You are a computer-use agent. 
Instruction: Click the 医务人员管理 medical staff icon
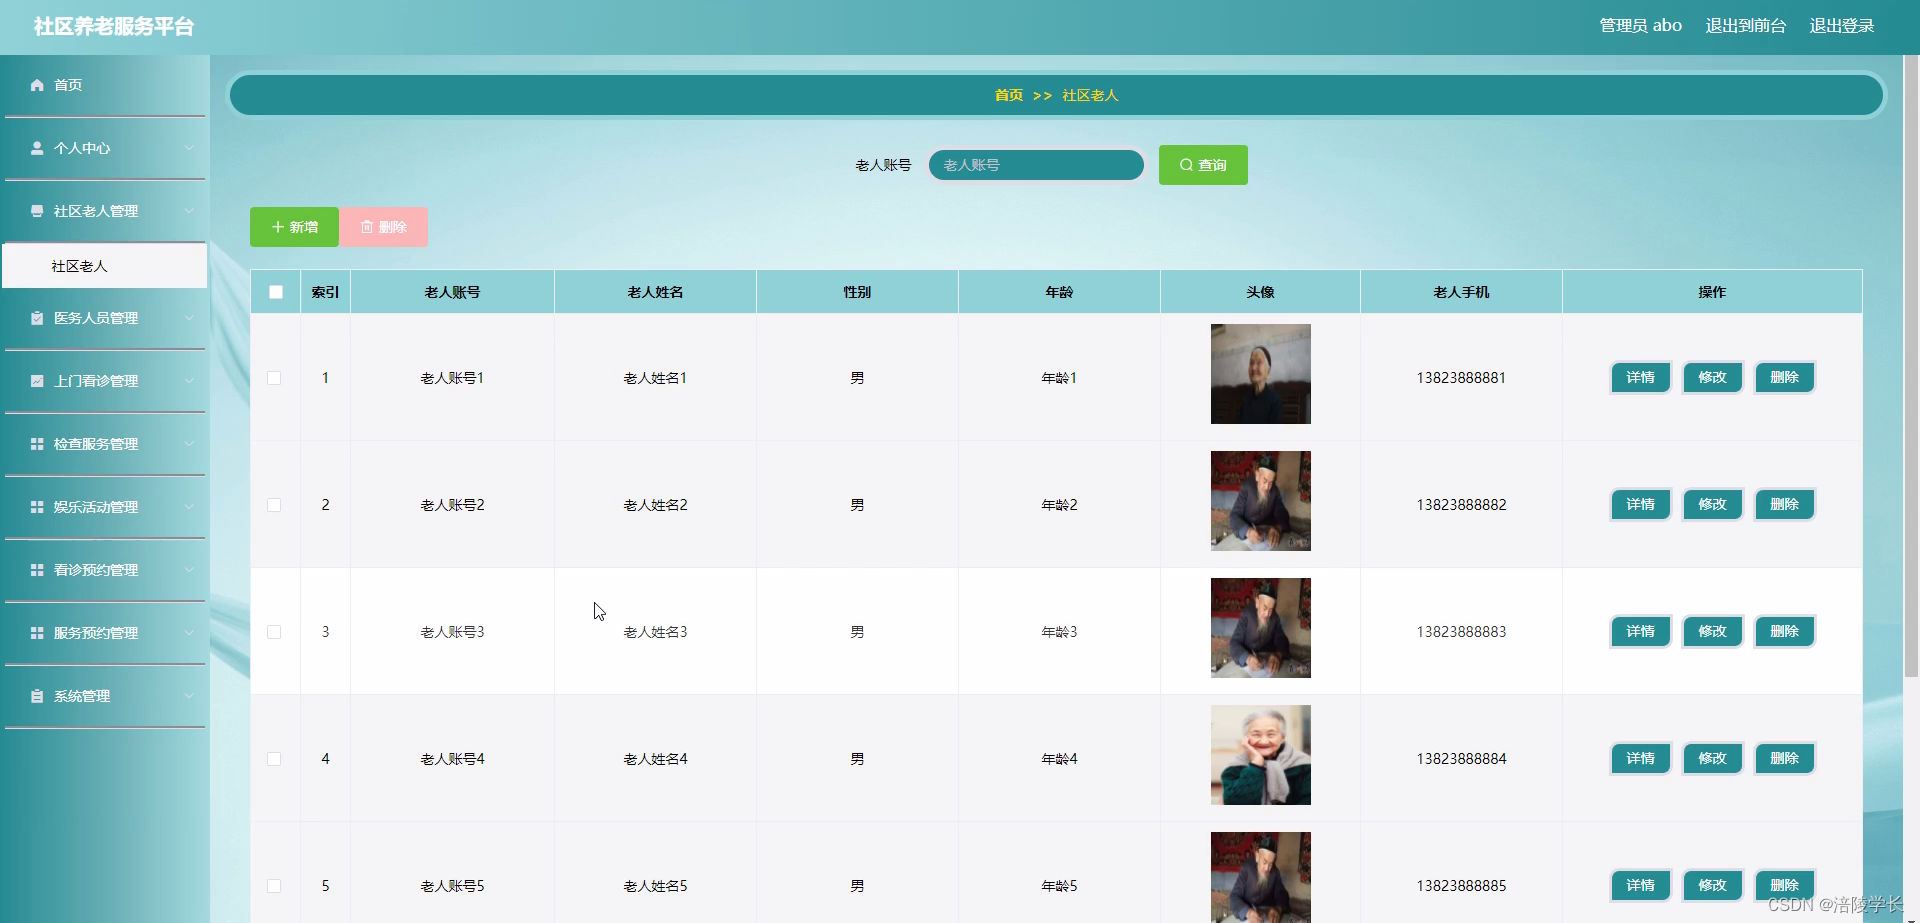35,318
